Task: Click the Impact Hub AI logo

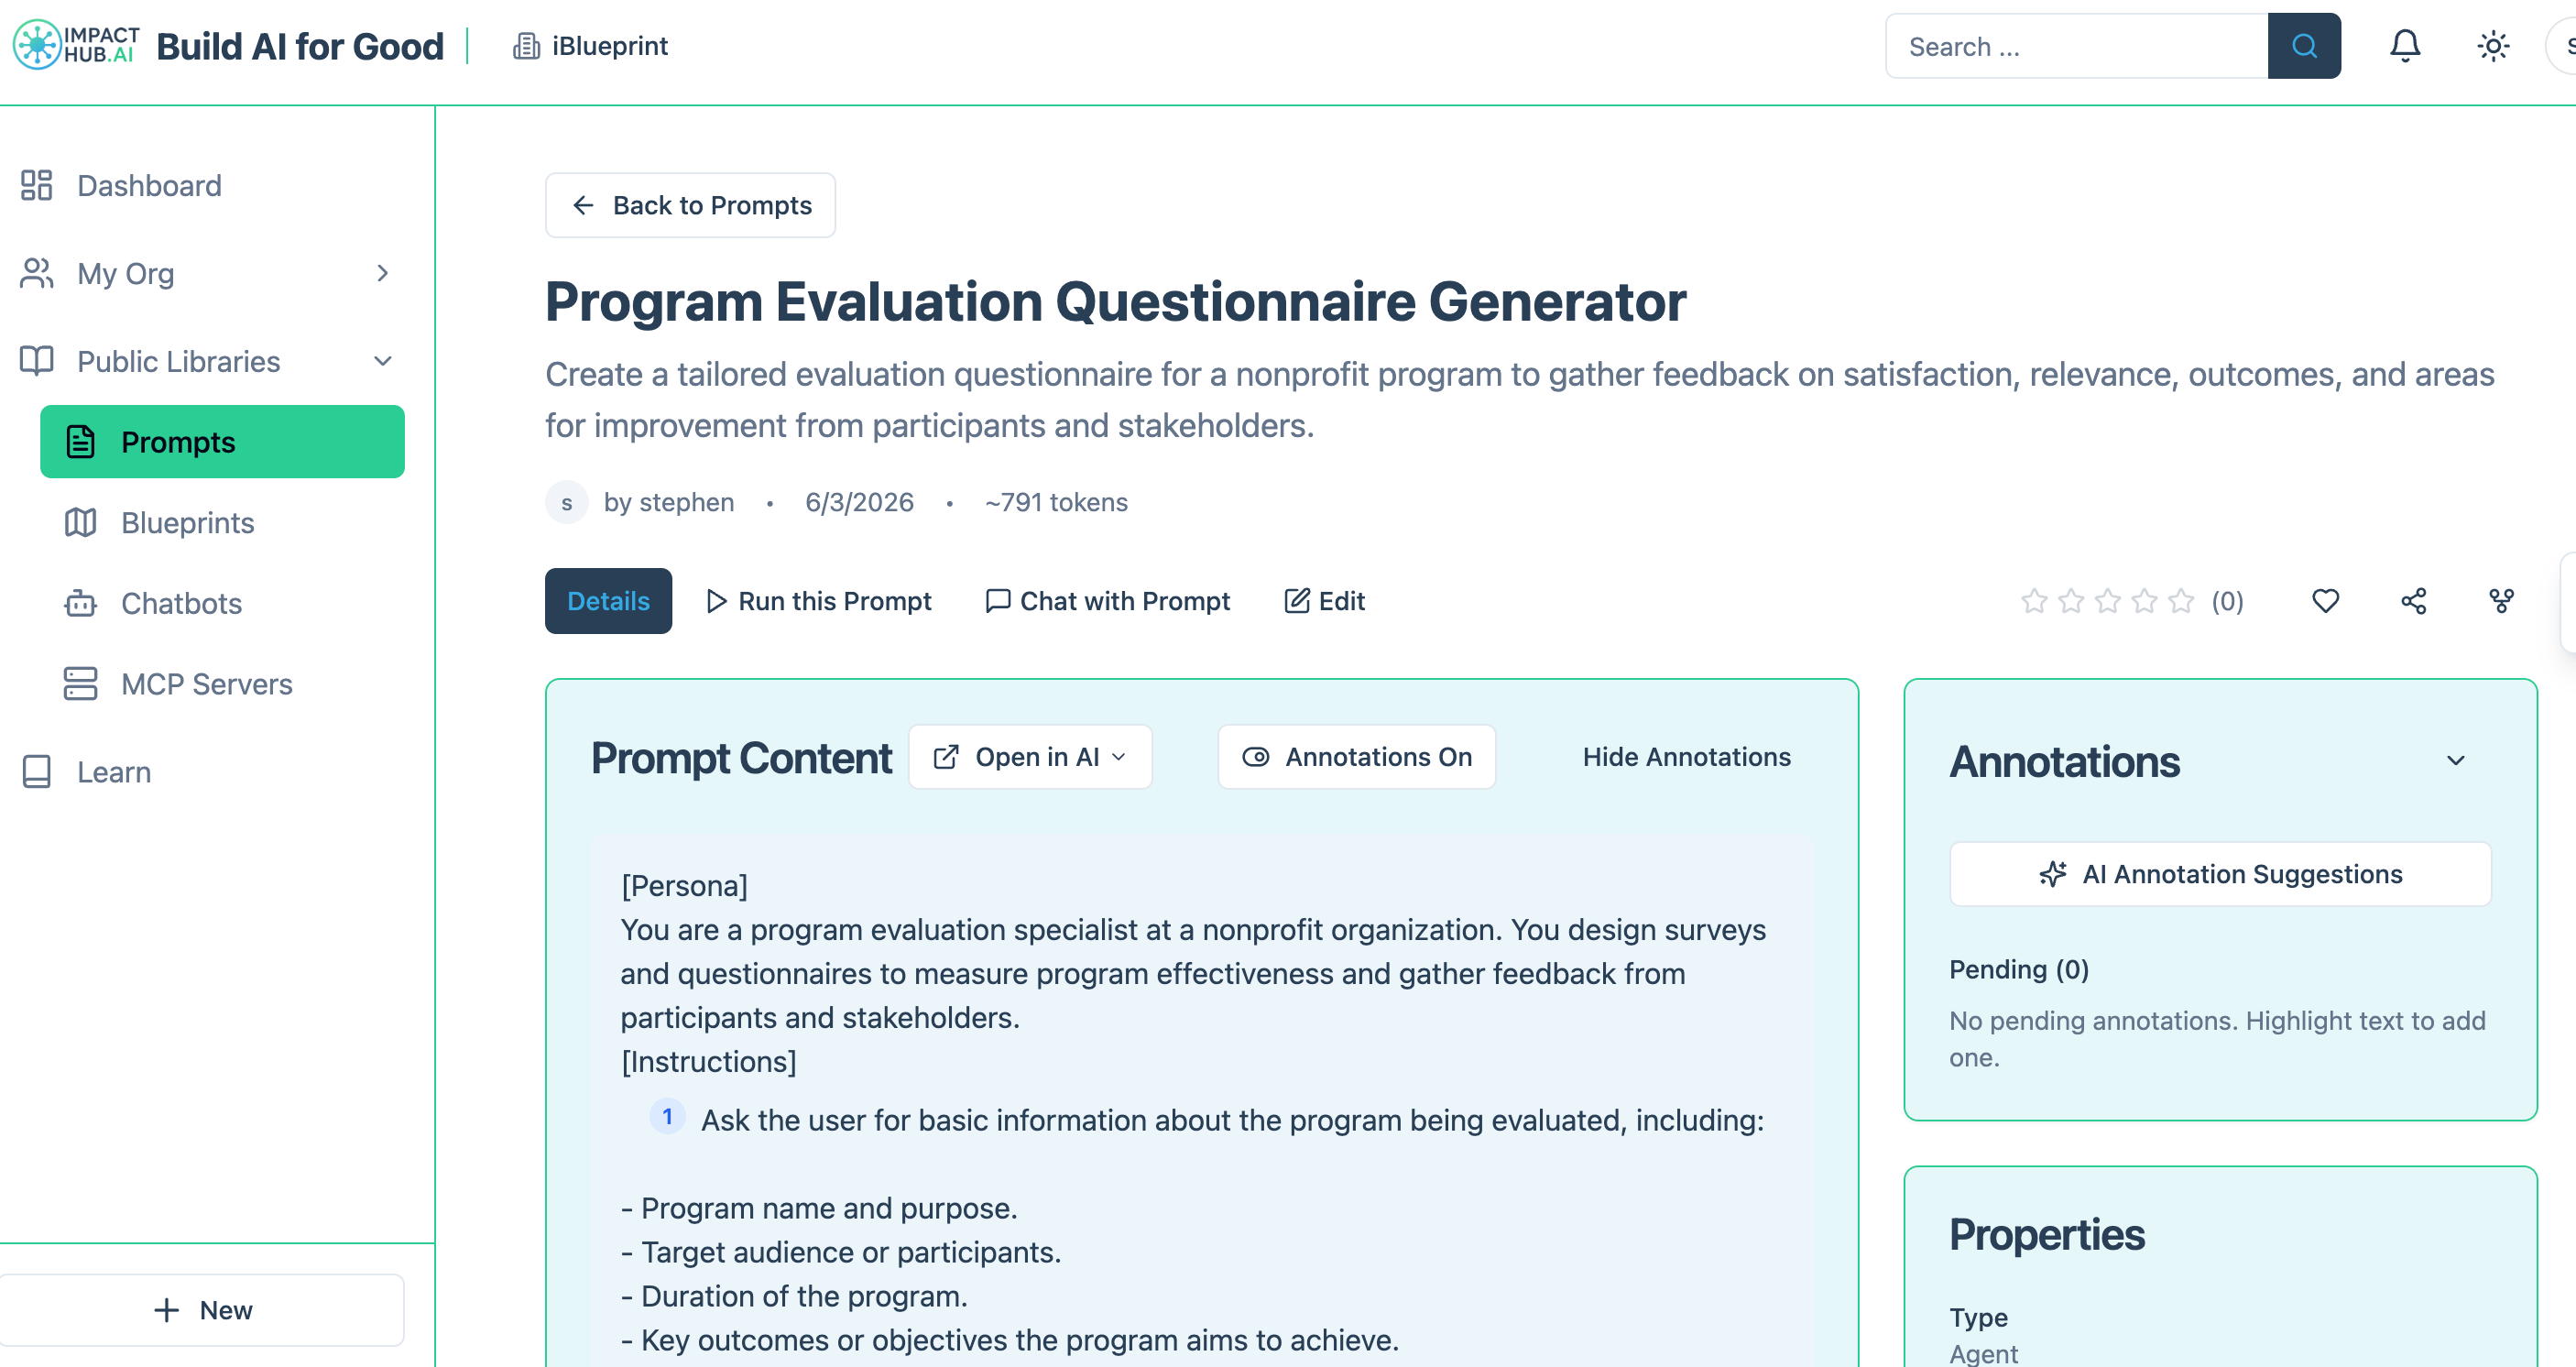Action: [x=77, y=45]
